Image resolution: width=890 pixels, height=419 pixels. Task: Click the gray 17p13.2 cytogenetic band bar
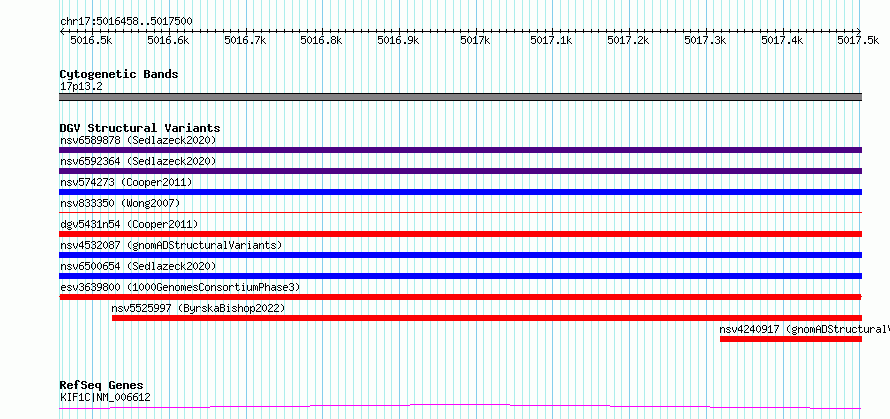[460, 97]
